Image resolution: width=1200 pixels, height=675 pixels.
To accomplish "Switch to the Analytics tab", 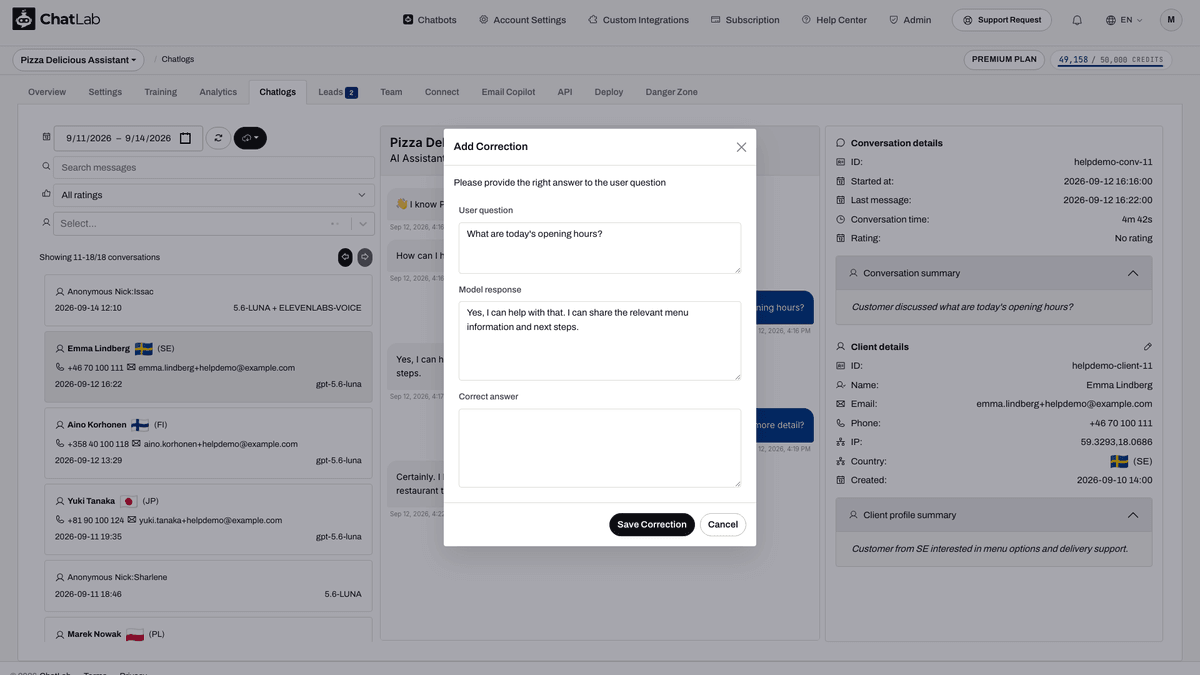I will point(218,92).
